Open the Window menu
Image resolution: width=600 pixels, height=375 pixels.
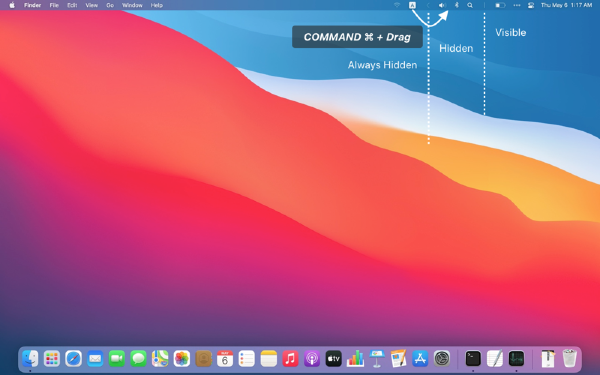pyautogui.click(x=132, y=5)
